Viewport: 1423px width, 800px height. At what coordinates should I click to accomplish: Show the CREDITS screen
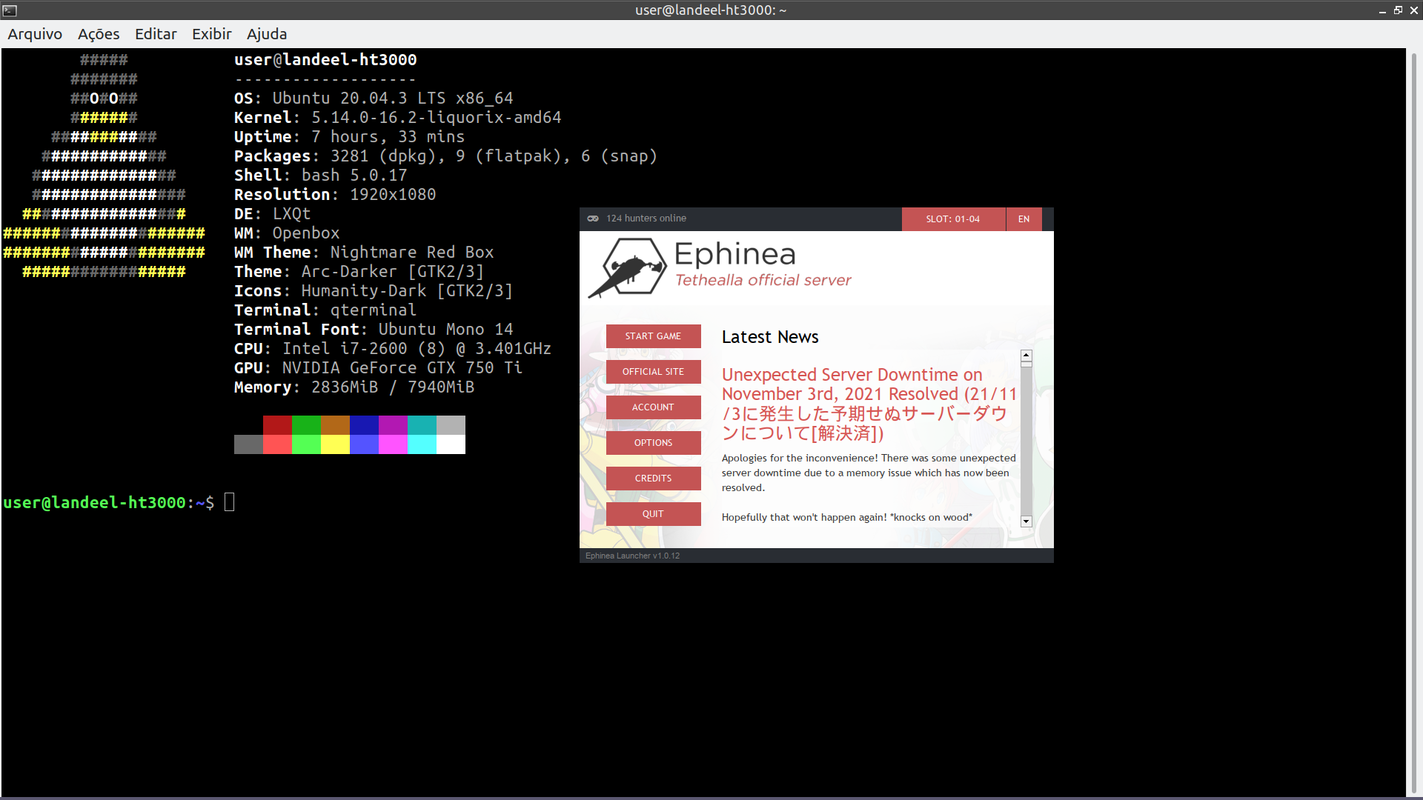pyautogui.click(x=653, y=478)
